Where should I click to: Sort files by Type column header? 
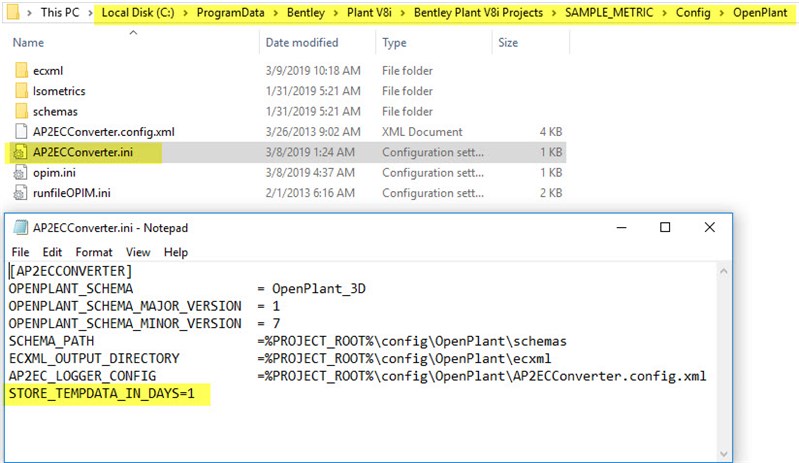tap(394, 42)
